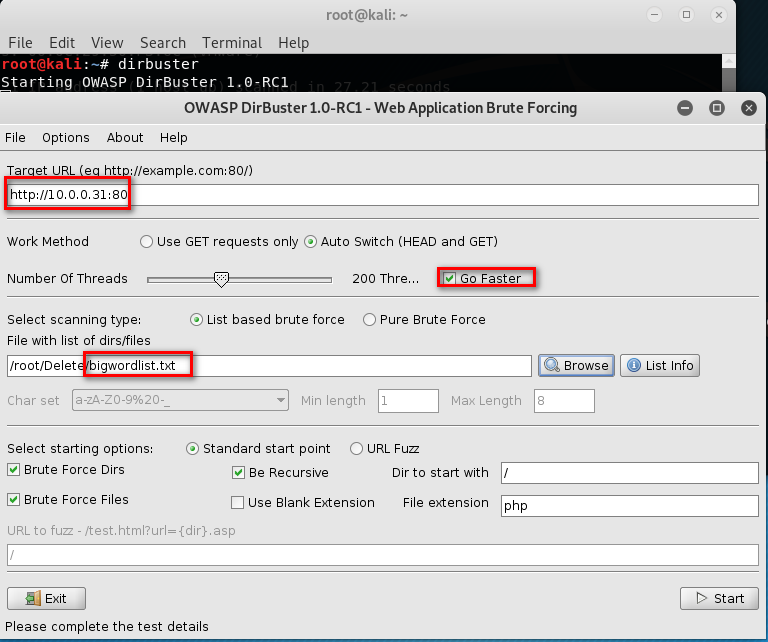
Task: Open the Char set dropdown
Action: coord(180,400)
